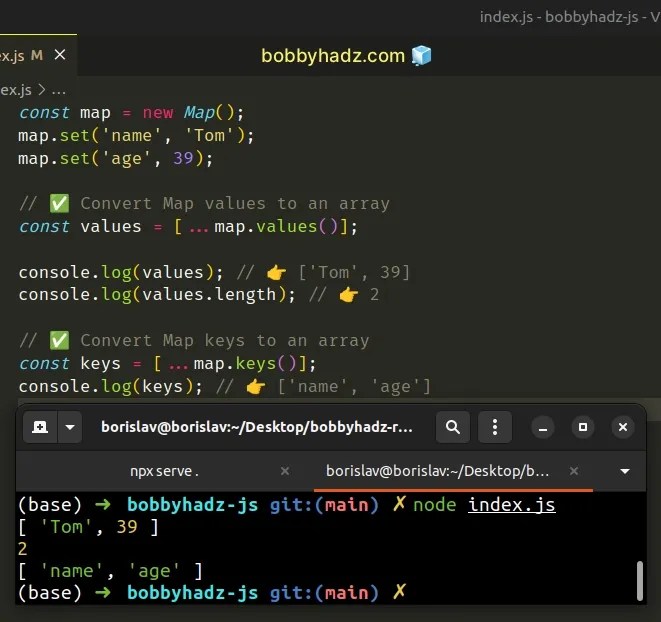Click 'const map = new Map();' line
This screenshot has height=622, width=661.
[131, 113]
